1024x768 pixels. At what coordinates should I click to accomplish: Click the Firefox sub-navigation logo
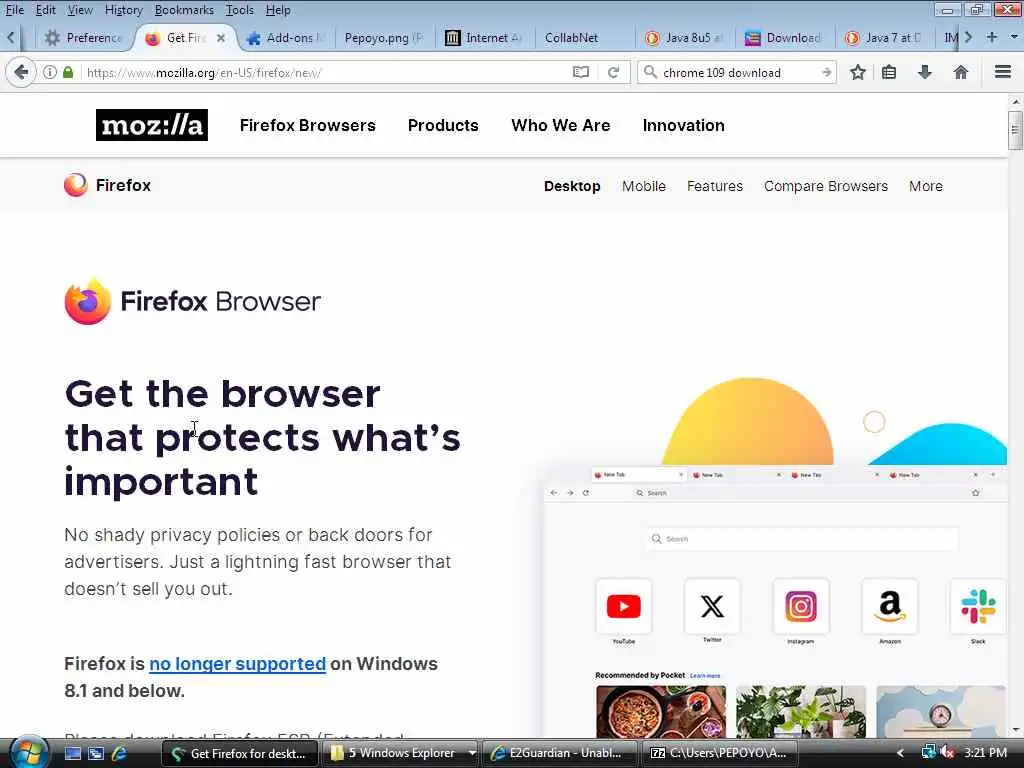point(108,185)
